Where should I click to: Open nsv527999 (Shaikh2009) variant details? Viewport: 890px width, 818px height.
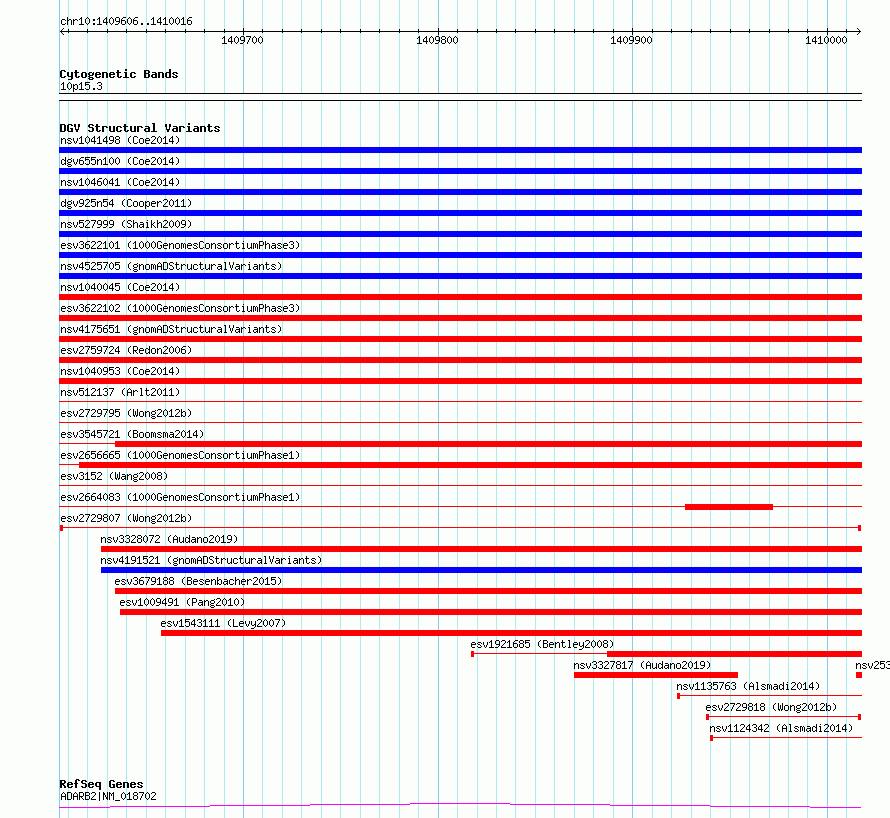point(126,224)
